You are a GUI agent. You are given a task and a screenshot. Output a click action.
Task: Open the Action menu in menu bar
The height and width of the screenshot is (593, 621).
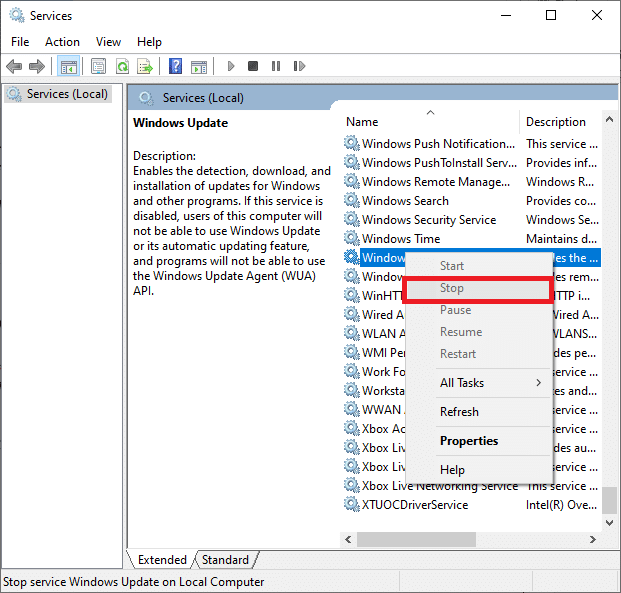(62, 41)
